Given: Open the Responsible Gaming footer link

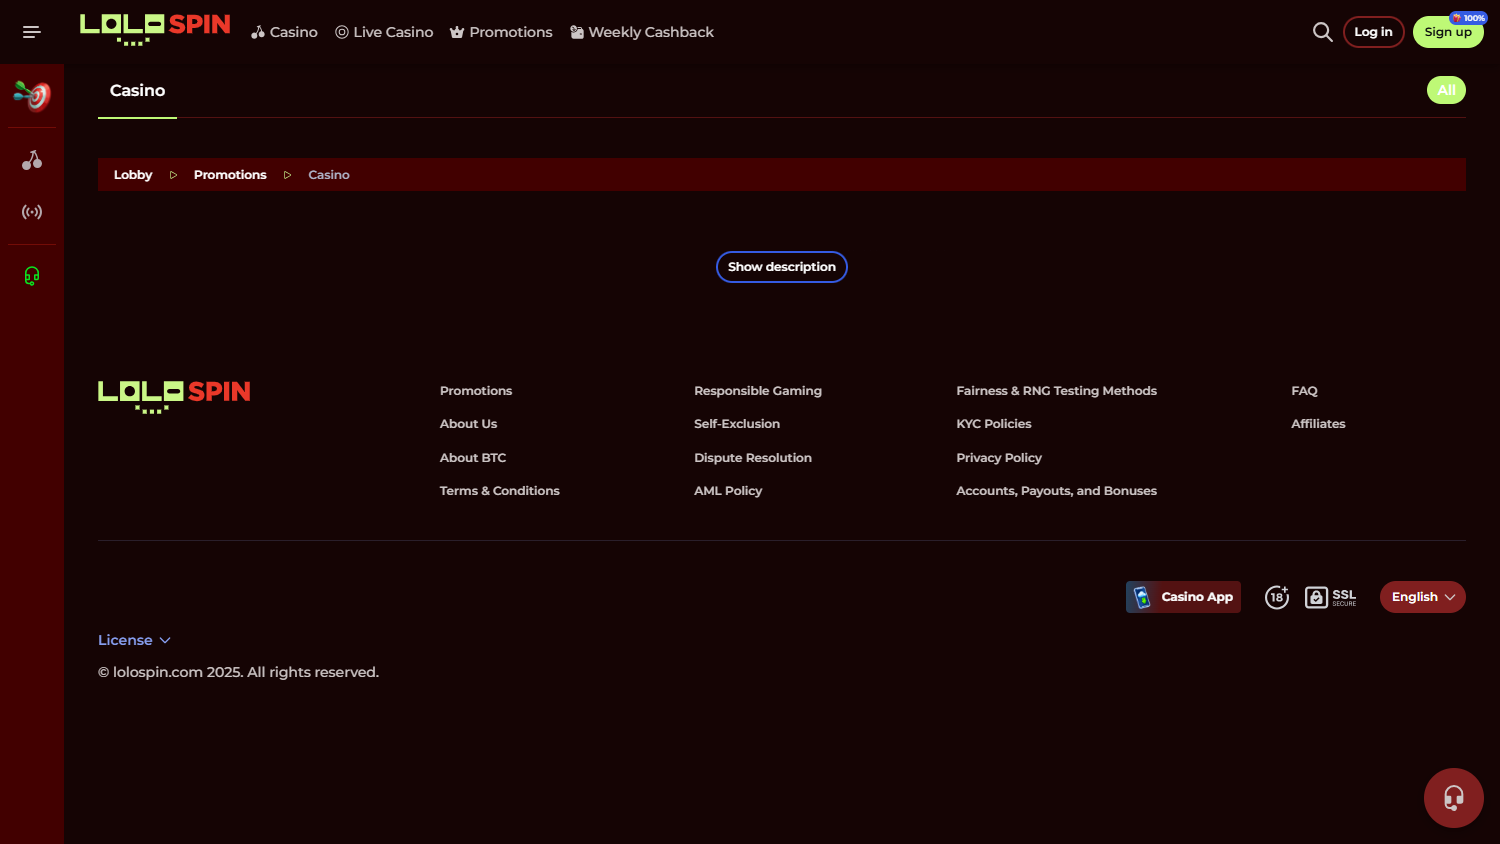Looking at the screenshot, I should (757, 391).
